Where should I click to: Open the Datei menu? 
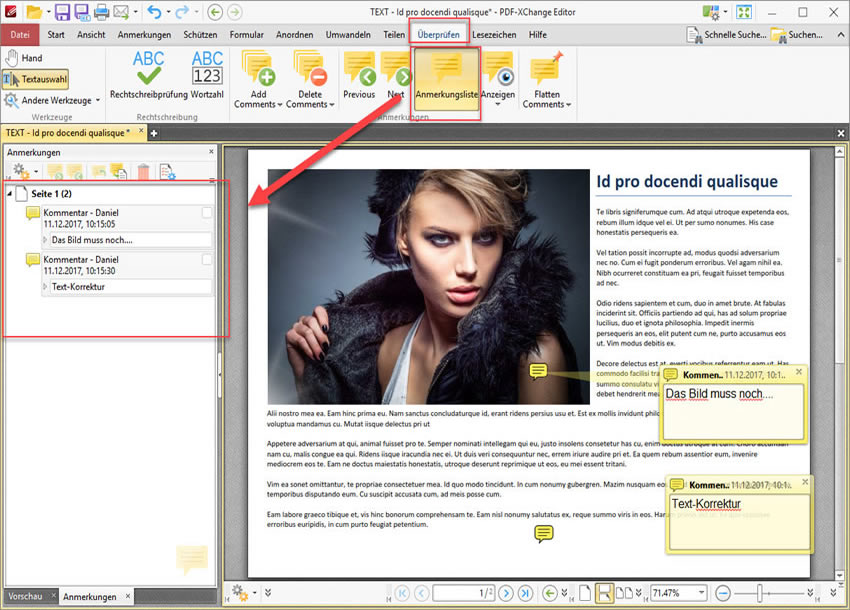tap(20, 35)
